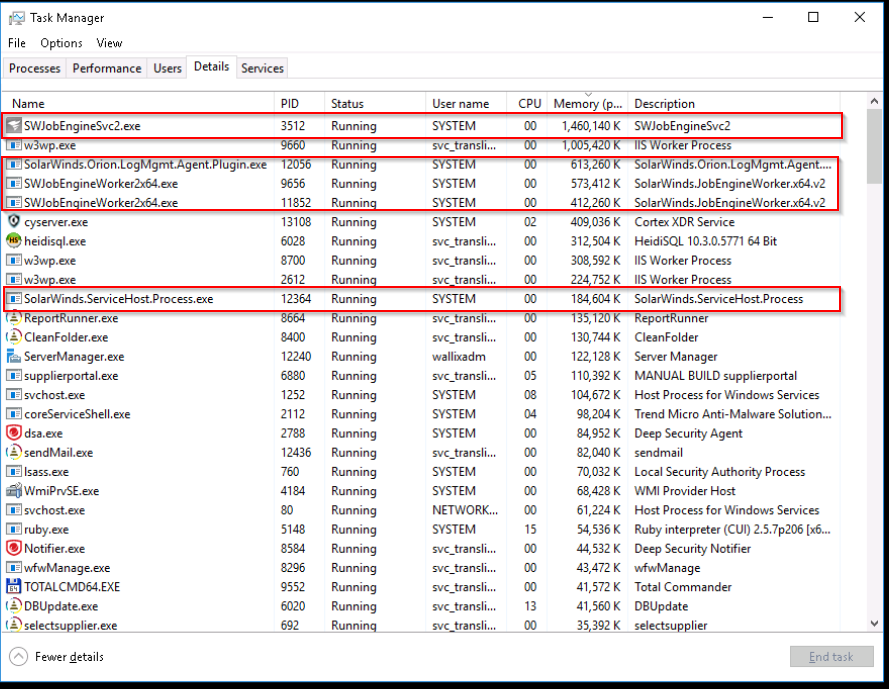Click memory value 1,460,140 K

pyautogui.click(x=591, y=126)
